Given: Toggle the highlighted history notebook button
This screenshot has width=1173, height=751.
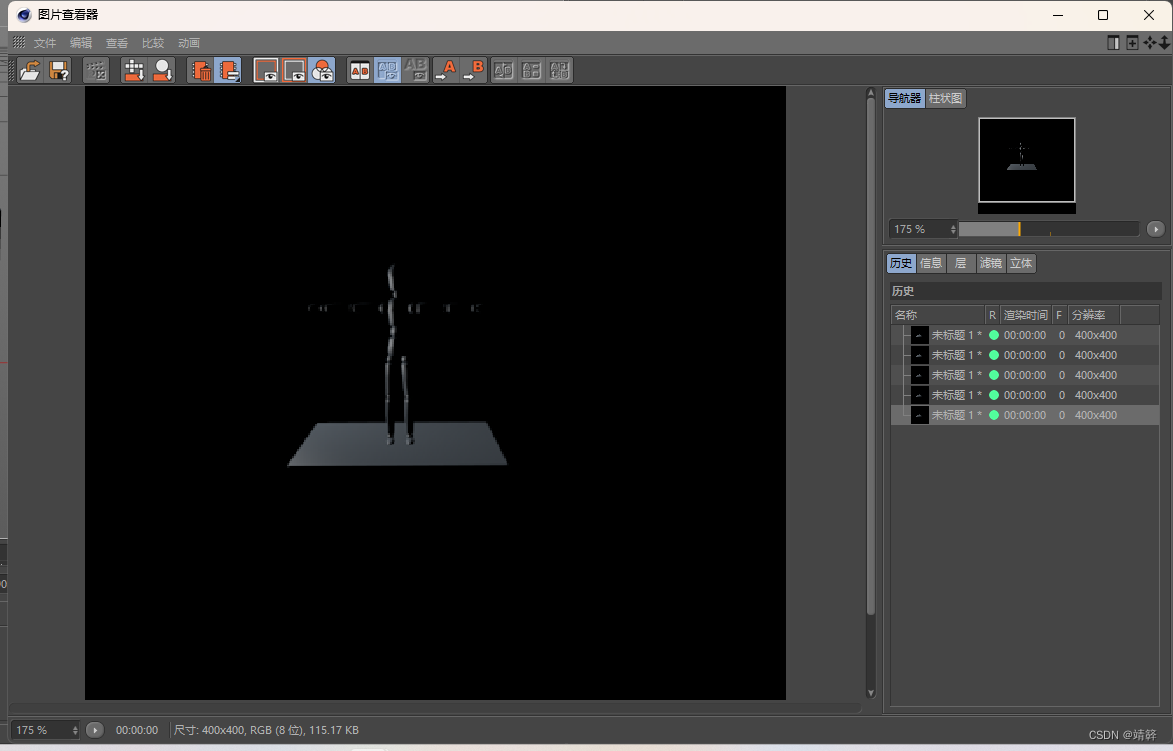Looking at the screenshot, I should (x=228, y=70).
